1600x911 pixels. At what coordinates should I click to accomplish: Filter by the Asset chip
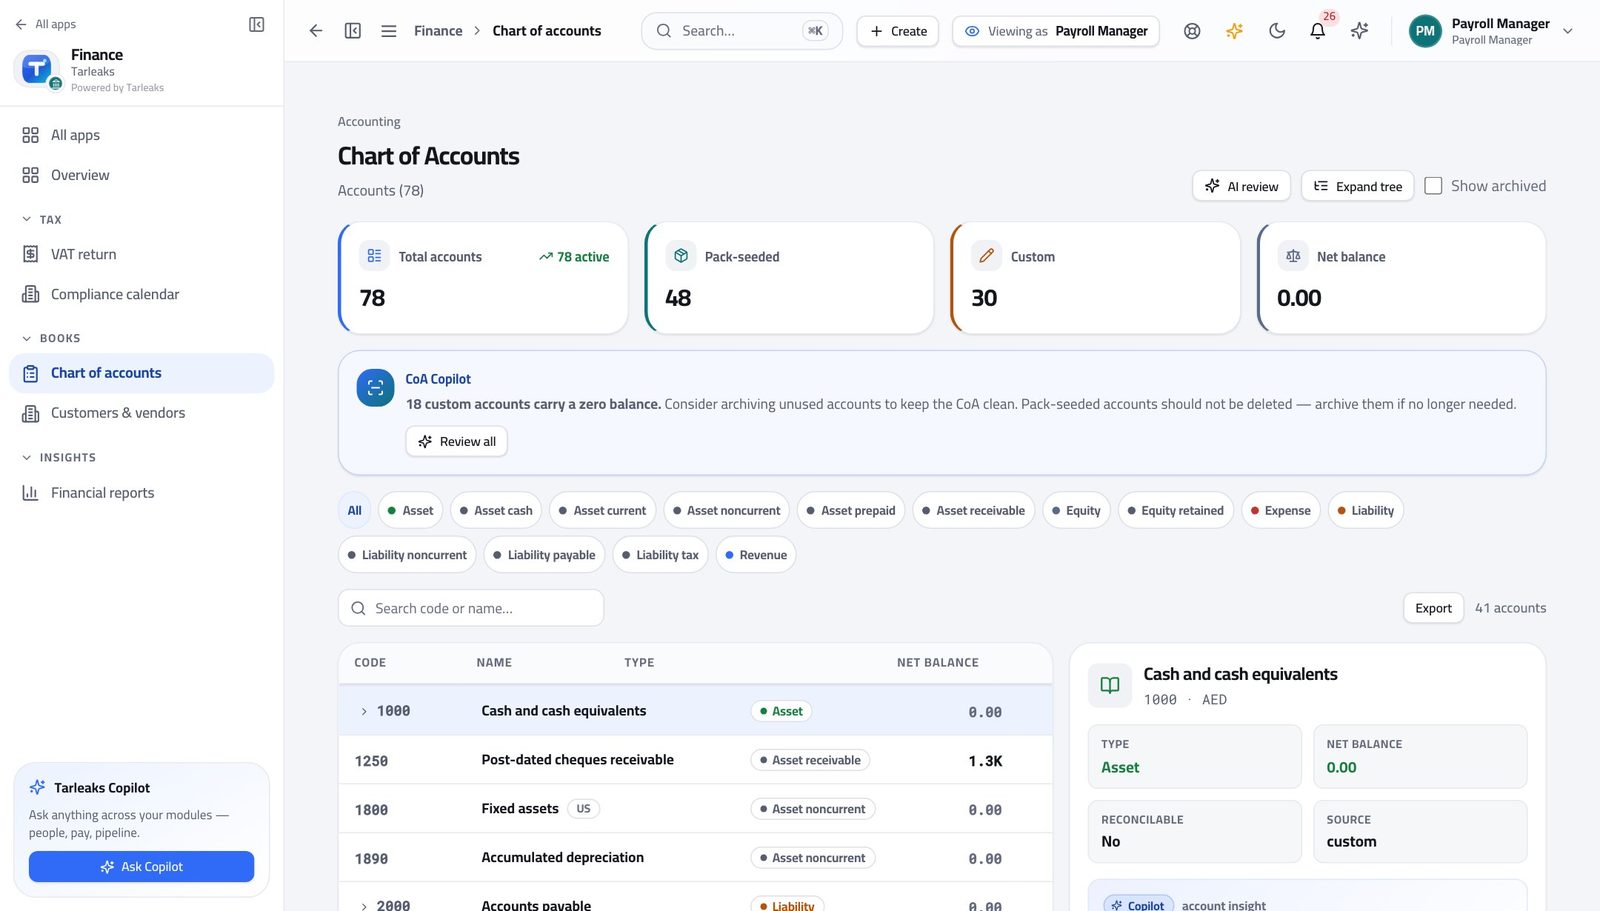(x=410, y=510)
